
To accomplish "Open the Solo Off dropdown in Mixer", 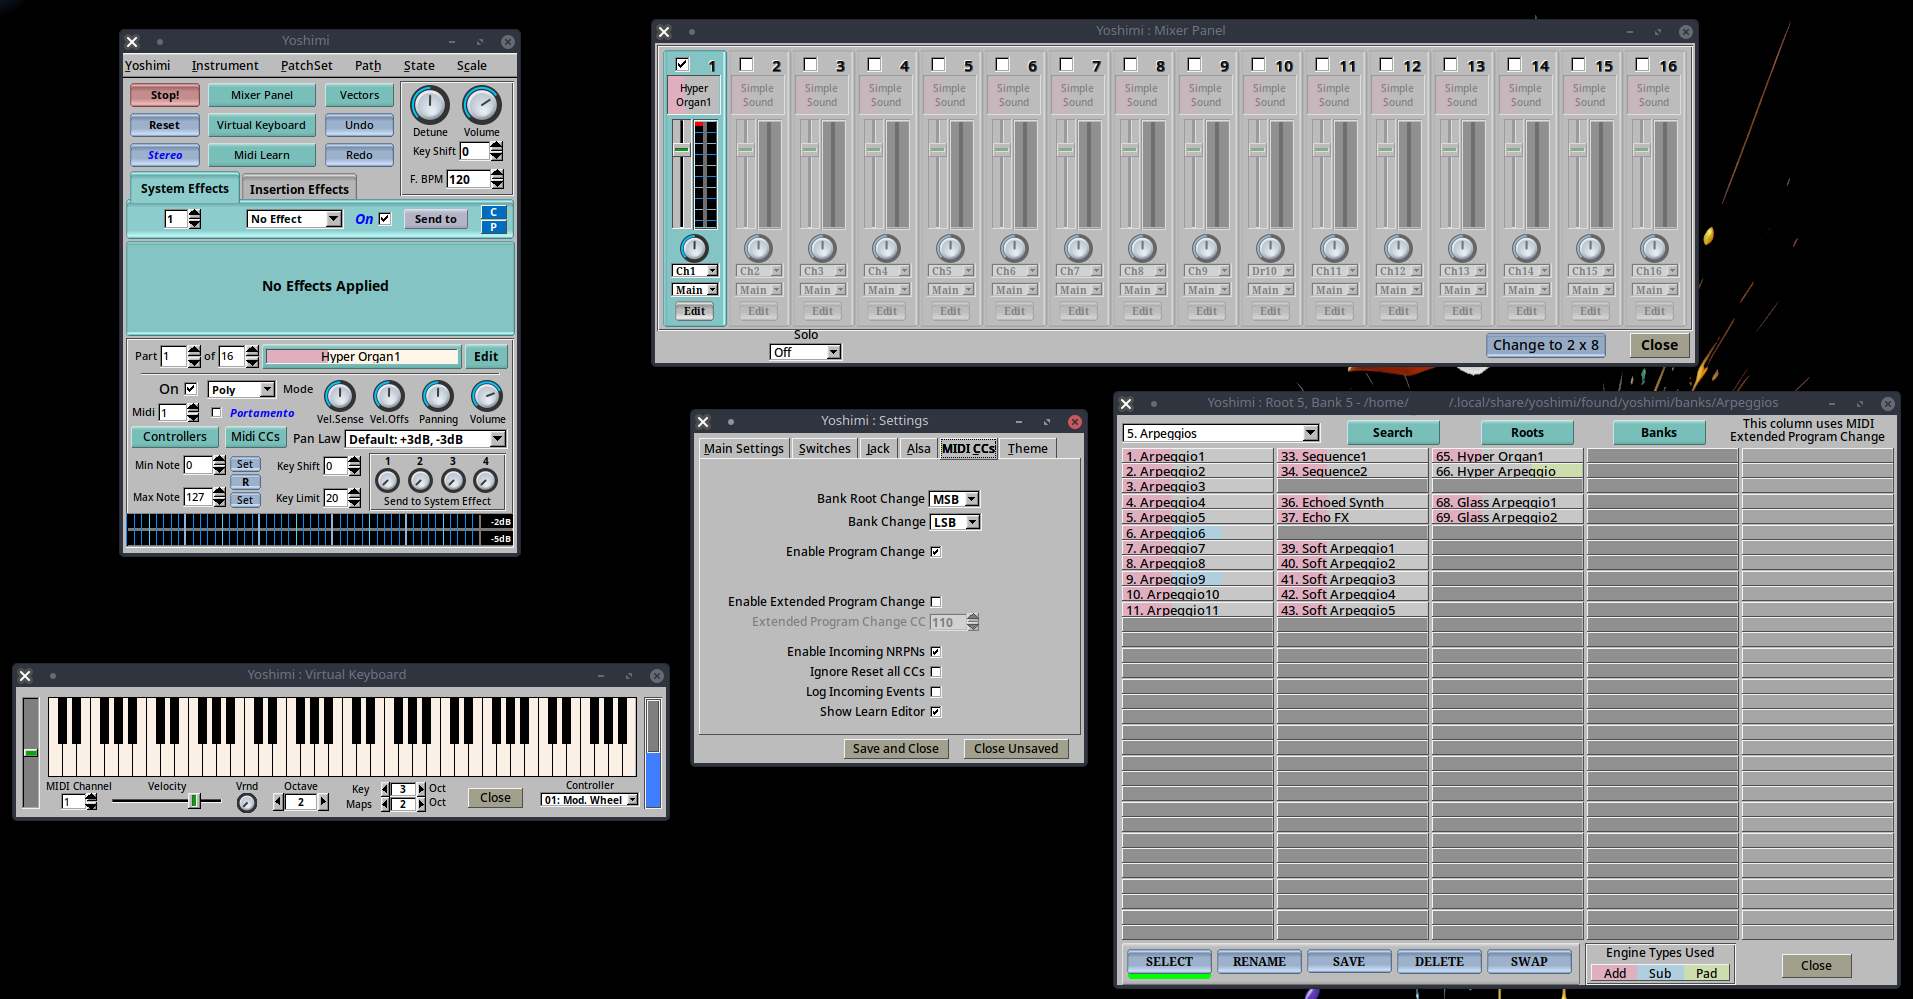I will (806, 352).
